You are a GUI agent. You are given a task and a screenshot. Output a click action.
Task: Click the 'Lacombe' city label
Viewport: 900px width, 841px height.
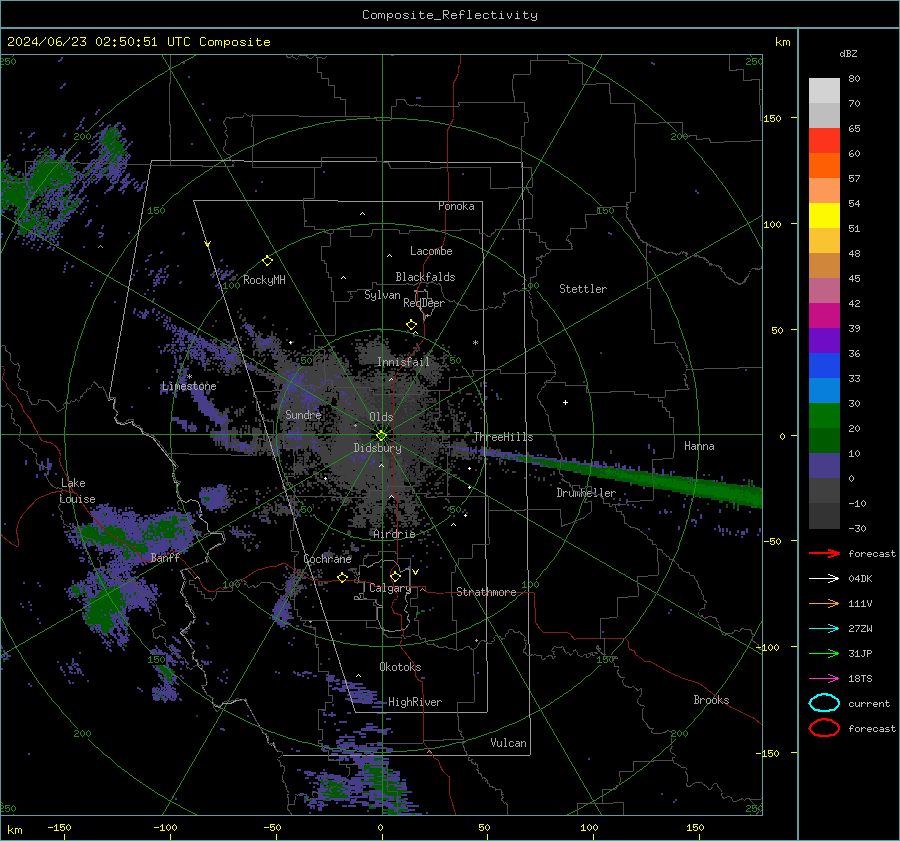click(431, 251)
